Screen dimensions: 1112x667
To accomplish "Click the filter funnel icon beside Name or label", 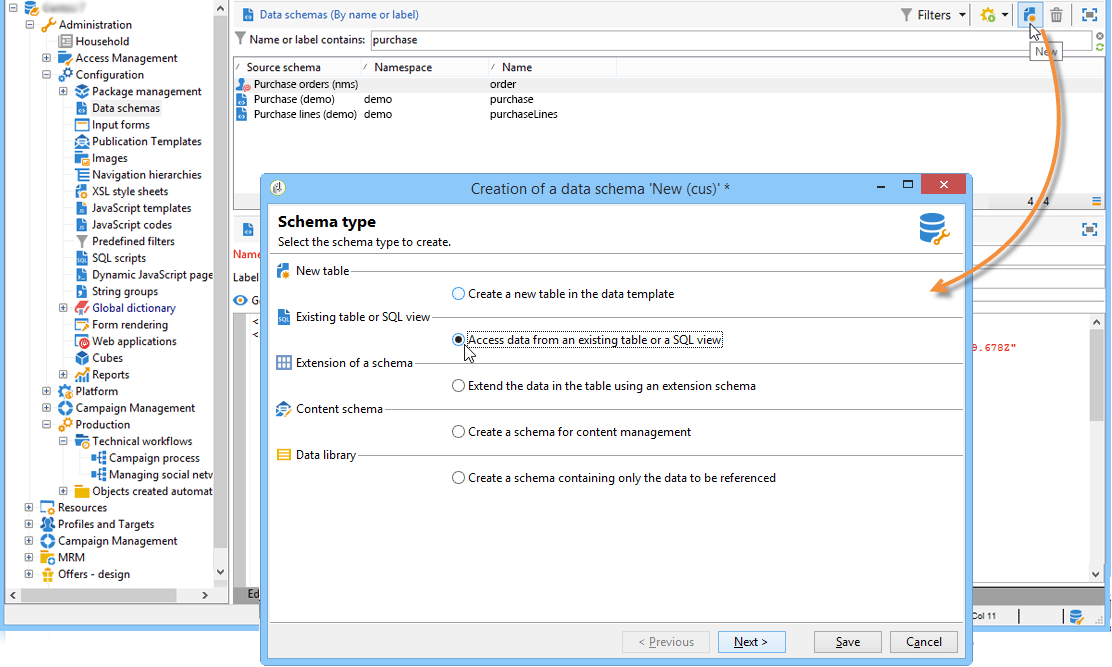I will (x=240, y=39).
